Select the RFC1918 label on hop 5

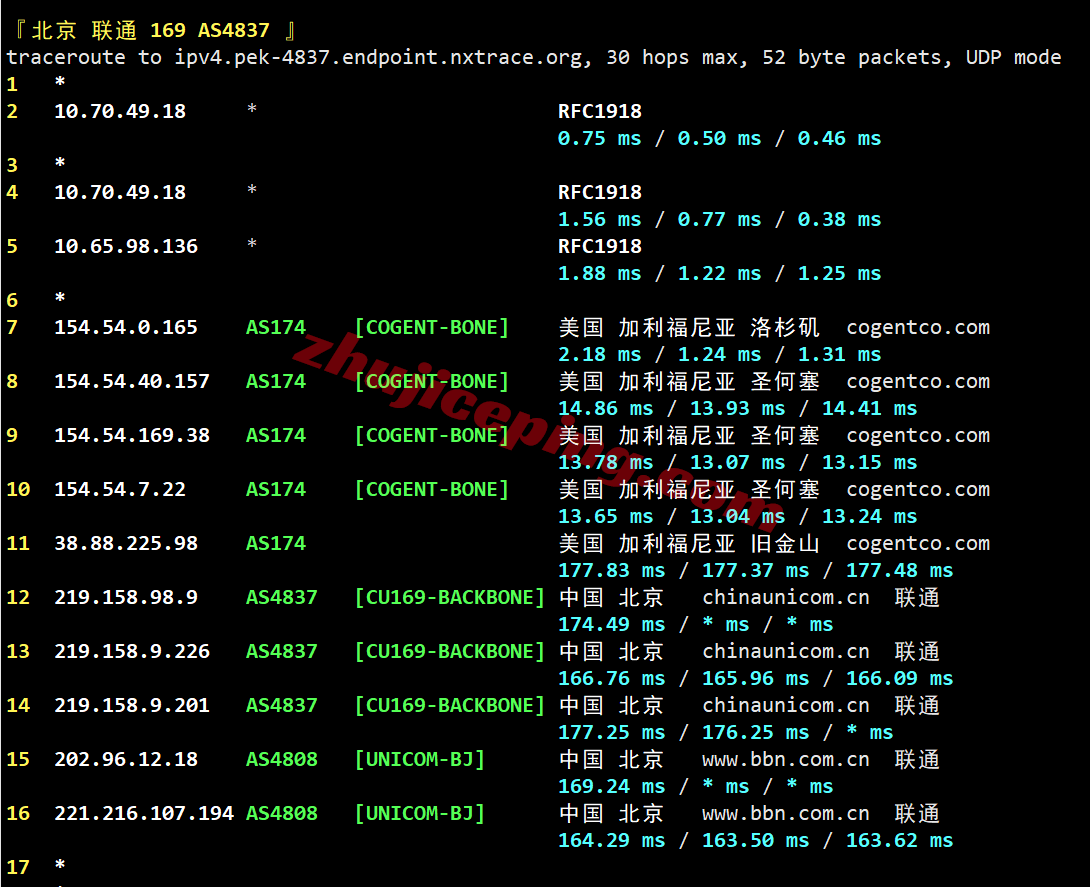pyautogui.click(x=598, y=246)
